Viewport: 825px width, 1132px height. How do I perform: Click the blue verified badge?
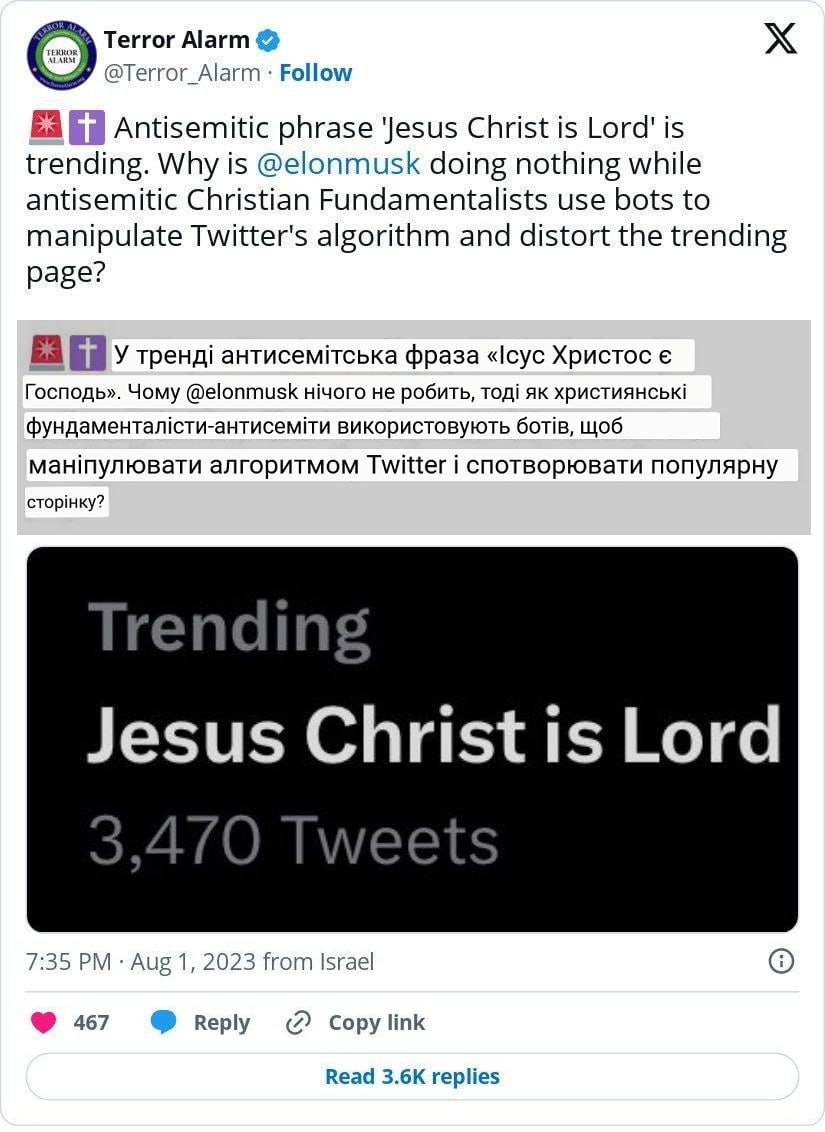(269, 40)
